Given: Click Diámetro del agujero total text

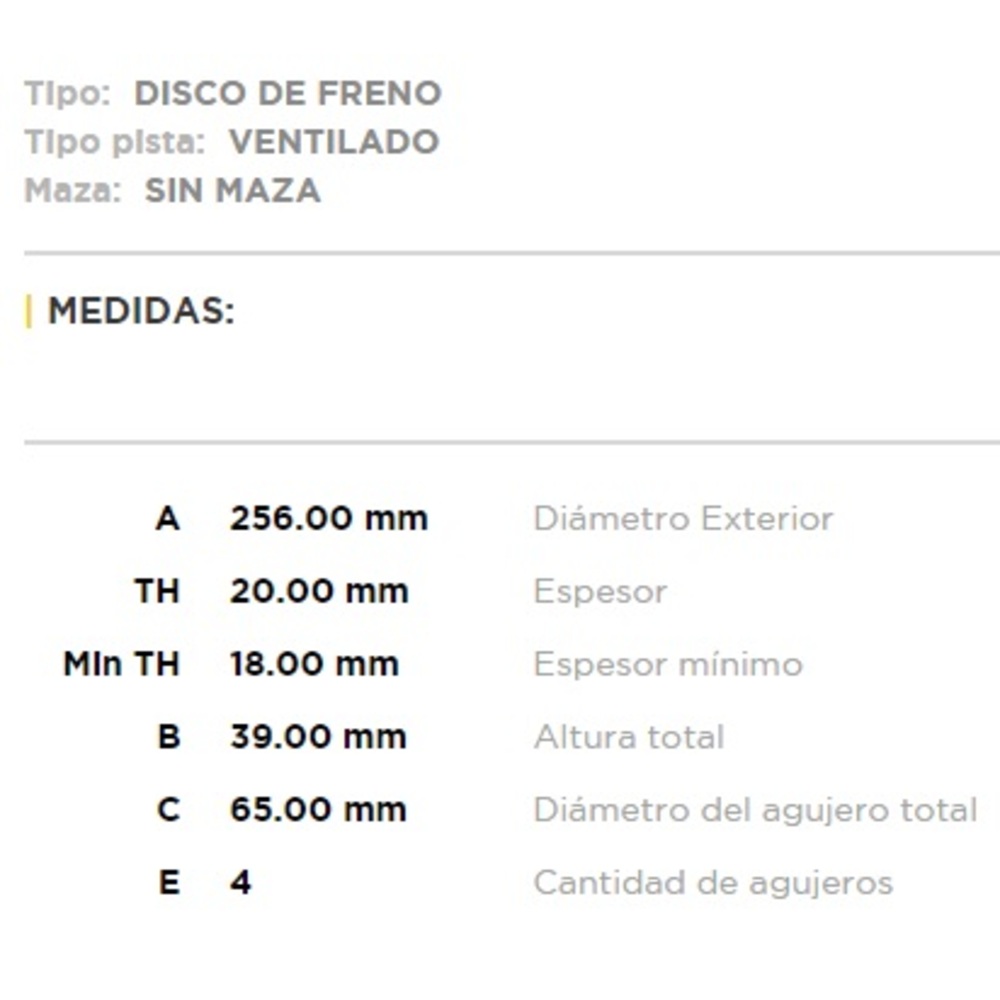Looking at the screenshot, I should [x=755, y=809].
